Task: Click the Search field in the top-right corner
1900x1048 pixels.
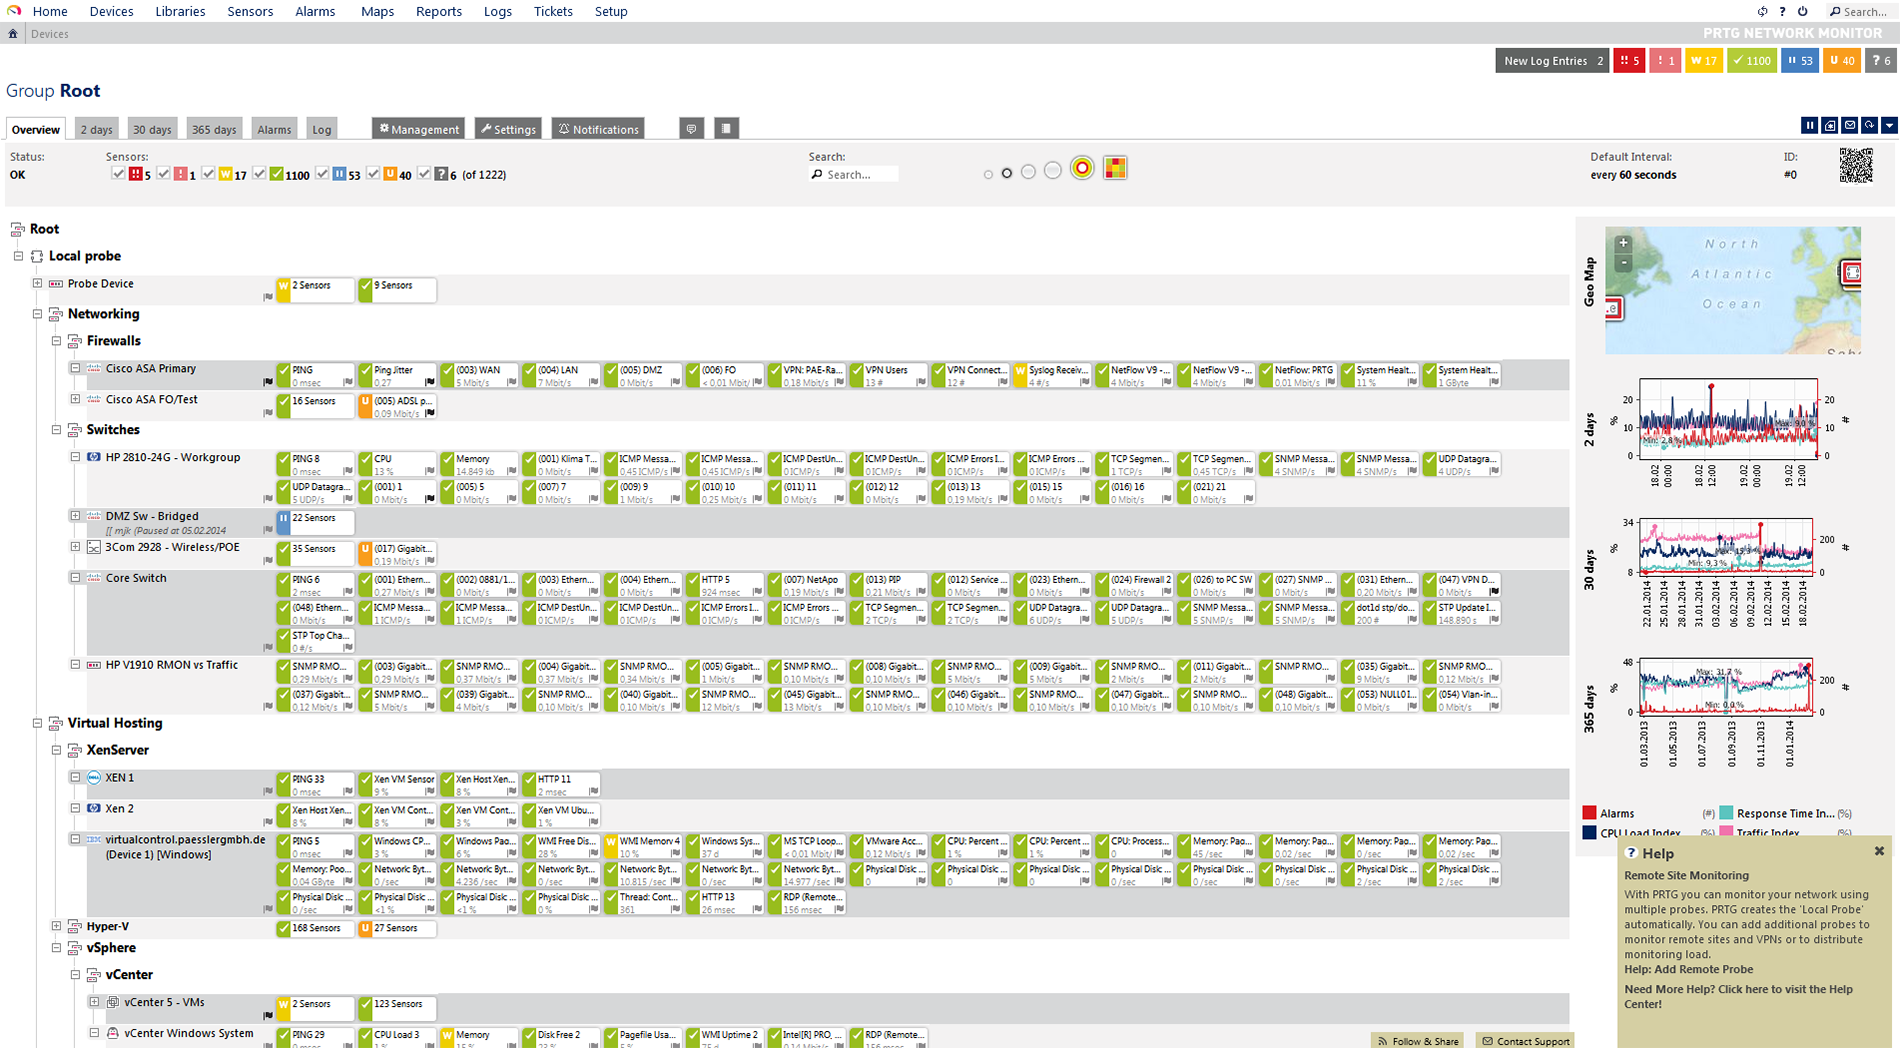Action: [1862, 11]
